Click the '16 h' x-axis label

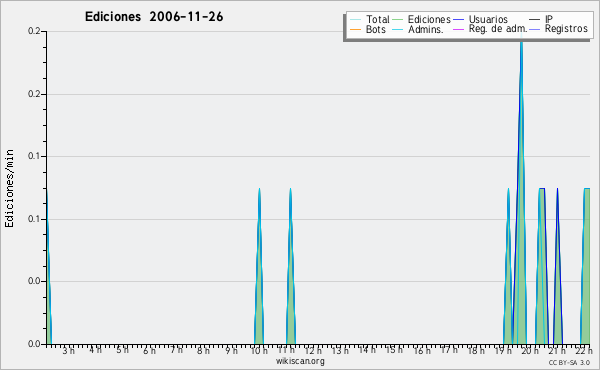point(421,350)
